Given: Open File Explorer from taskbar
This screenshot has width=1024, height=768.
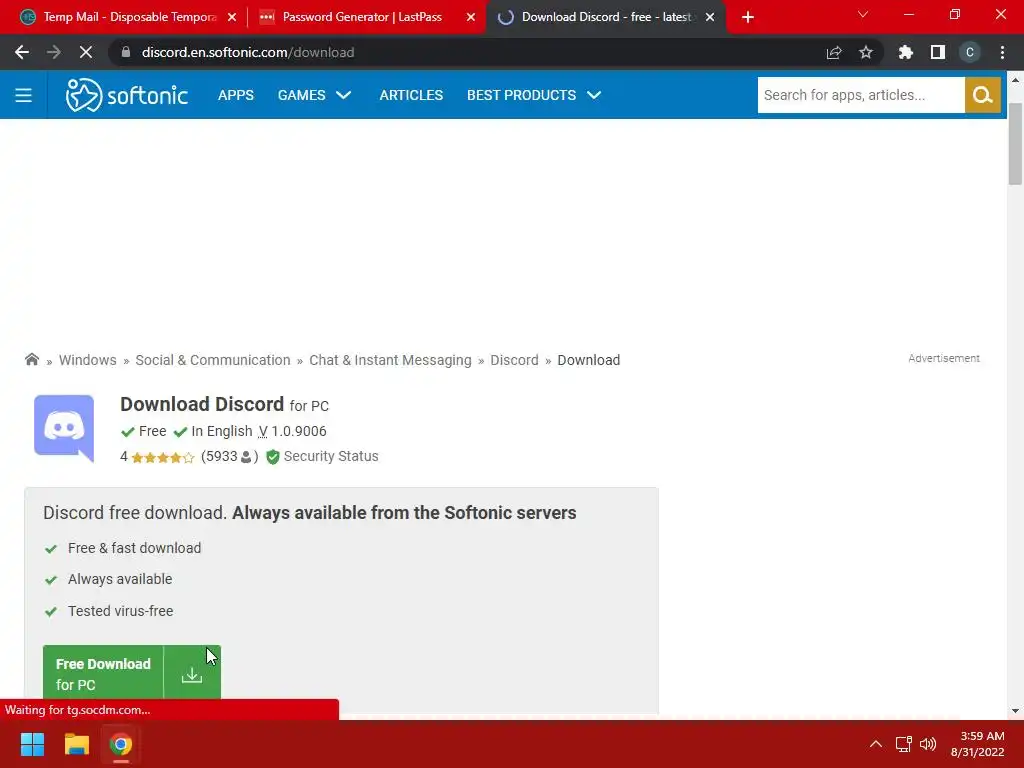Looking at the screenshot, I should click(x=76, y=744).
